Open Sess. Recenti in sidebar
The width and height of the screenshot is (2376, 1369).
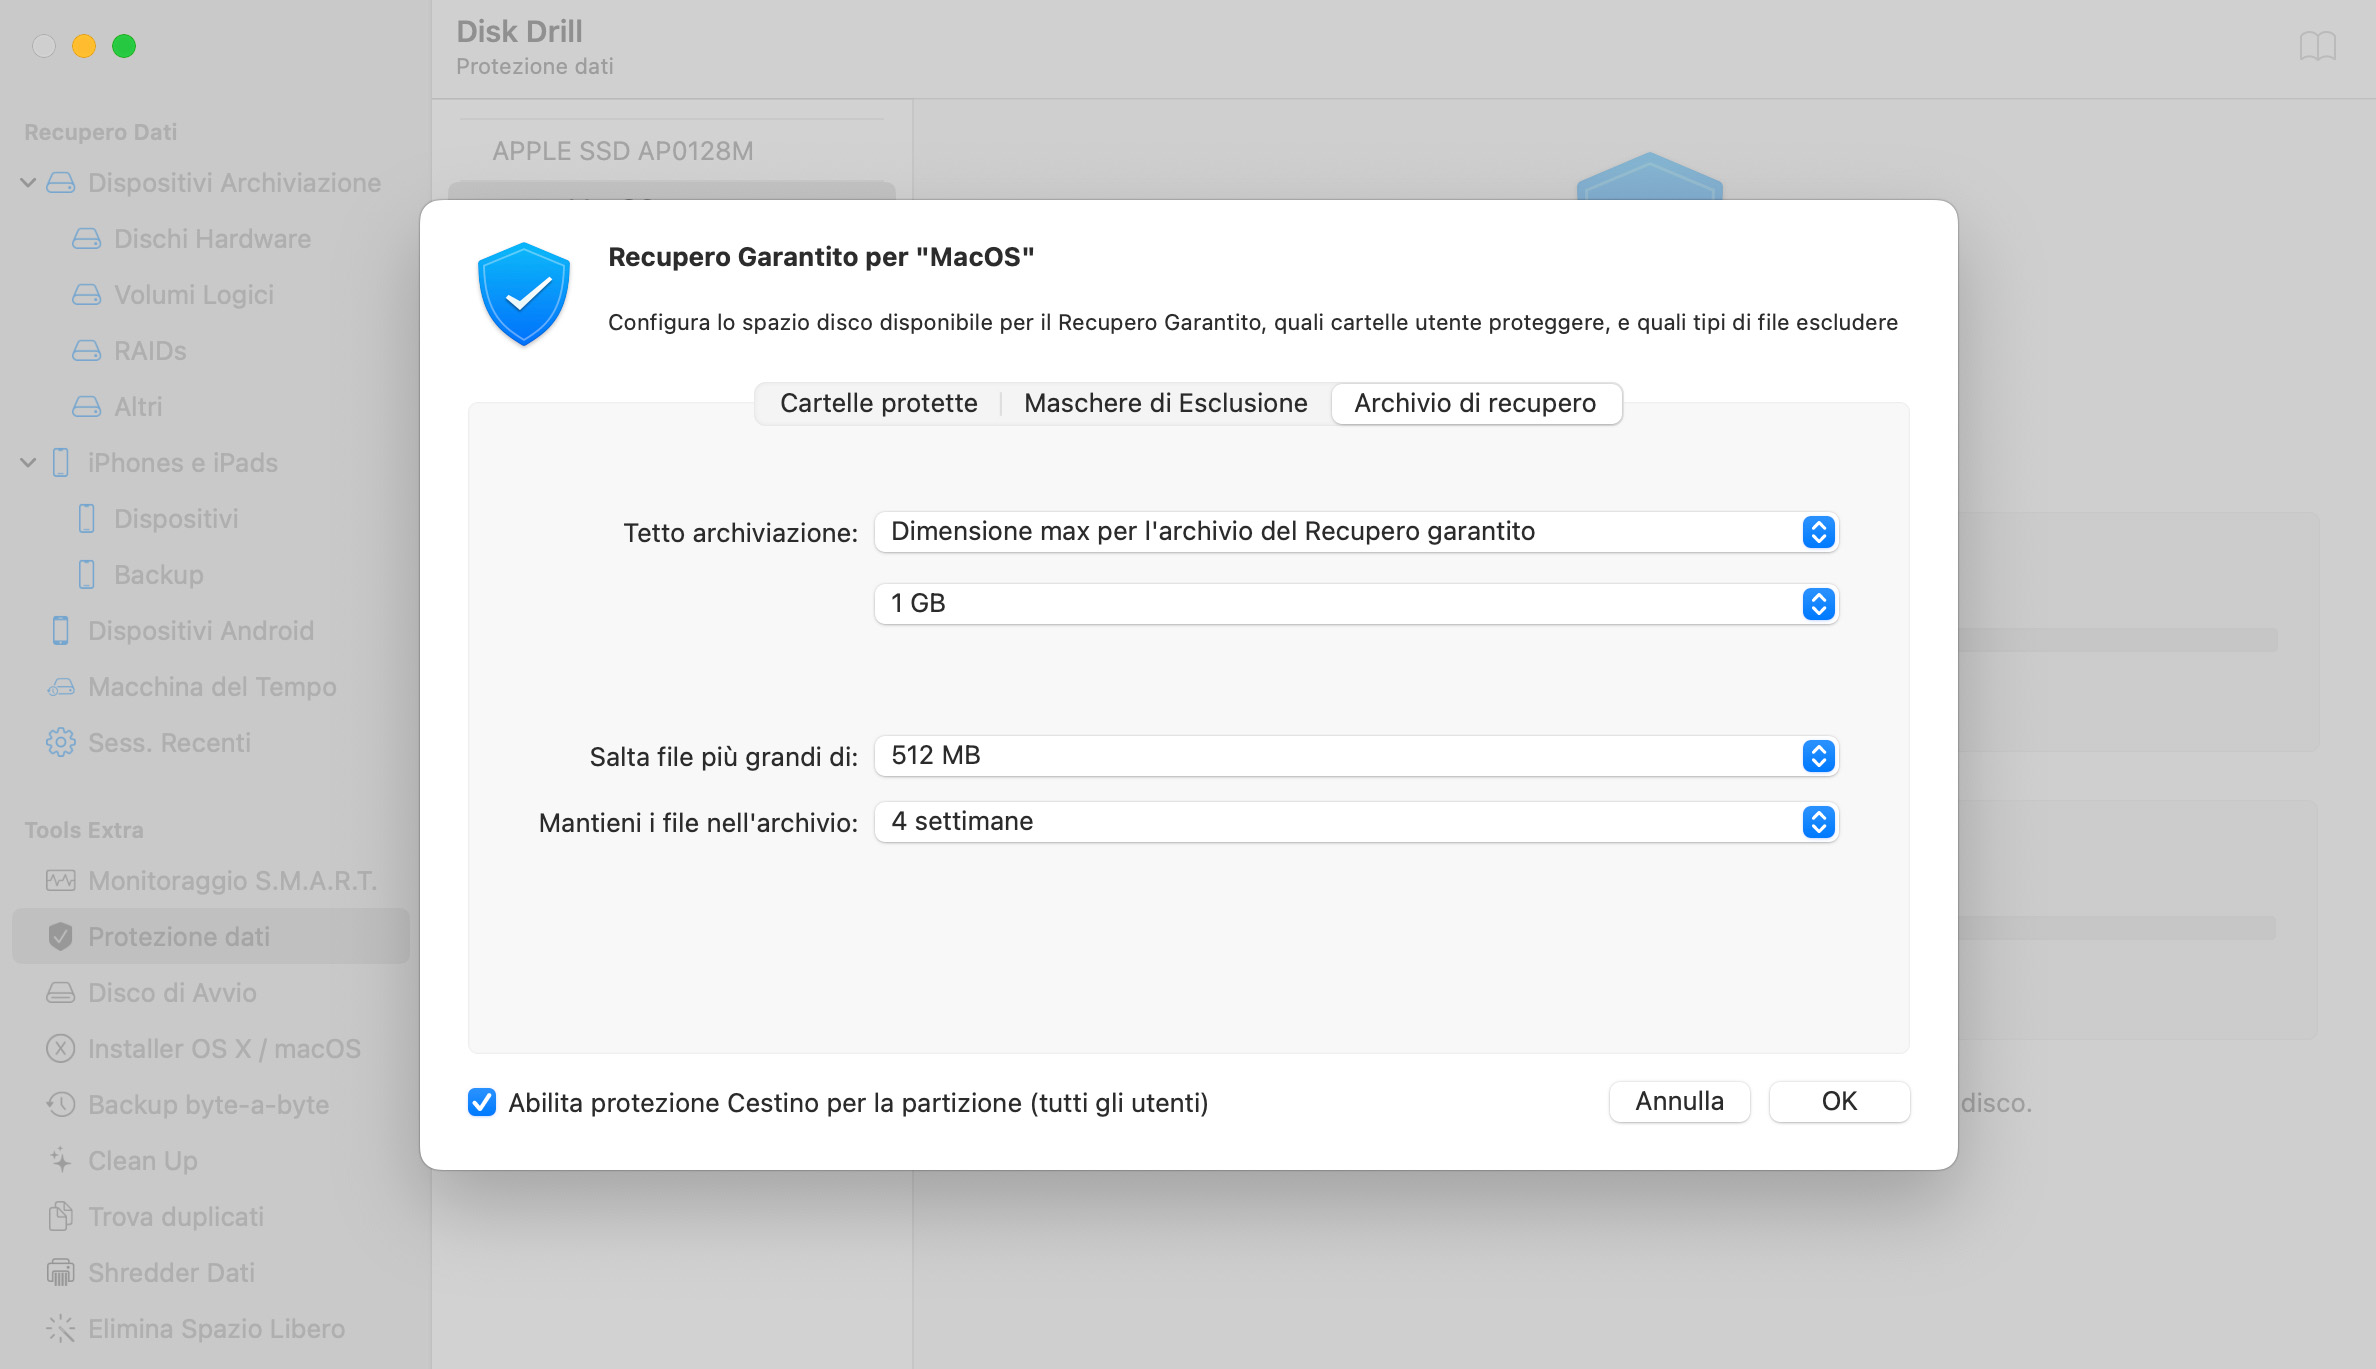pyautogui.click(x=212, y=743)
